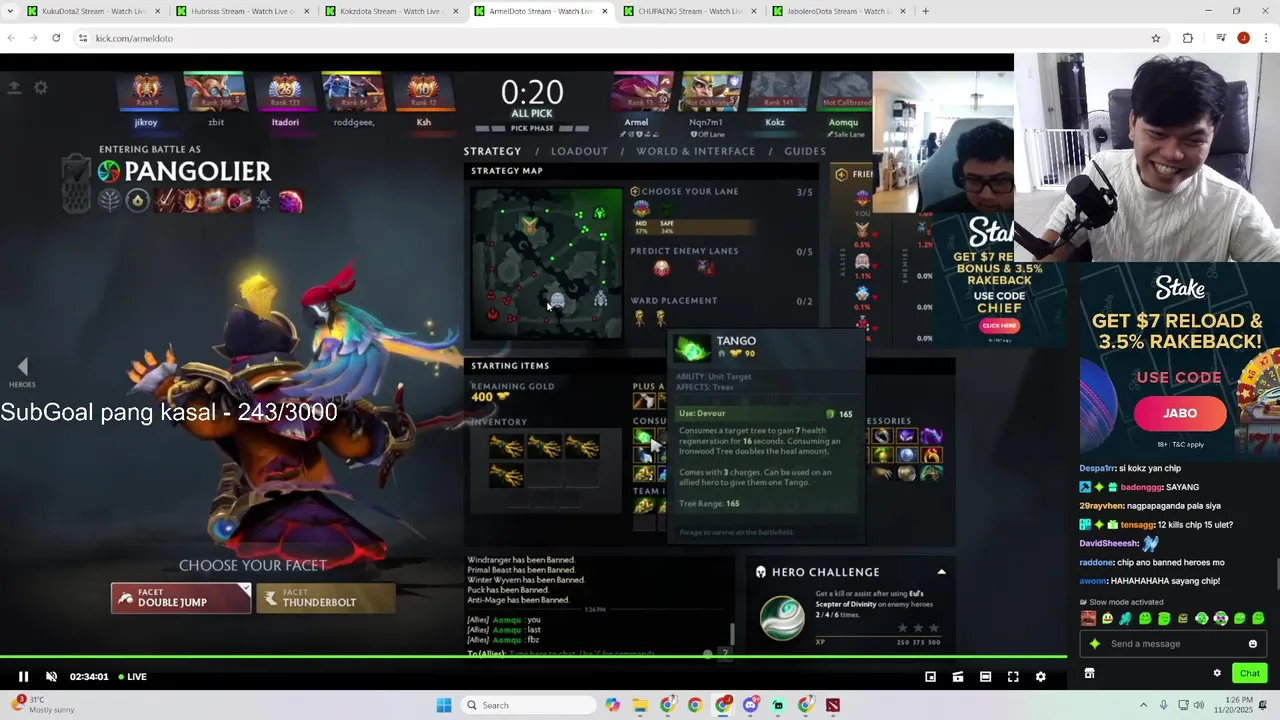This screenshot has height=720, width=1280.
Task: Select the LOADOUT tab in game
Action: tap(579, 151)
